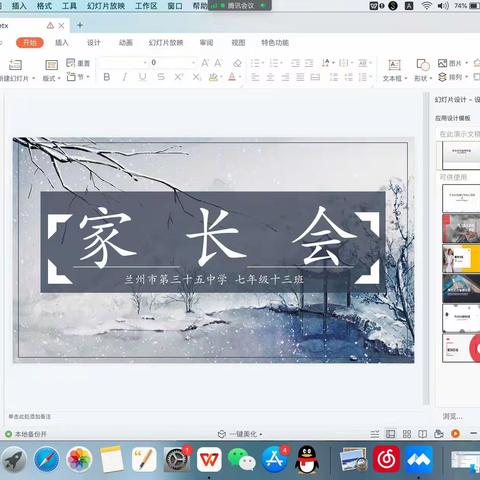Toggle the notes pane lines icon

[375, 434]
